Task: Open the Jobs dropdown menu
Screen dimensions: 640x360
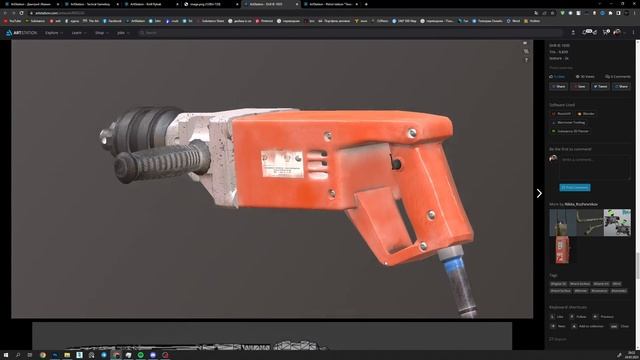Action: 123,33
